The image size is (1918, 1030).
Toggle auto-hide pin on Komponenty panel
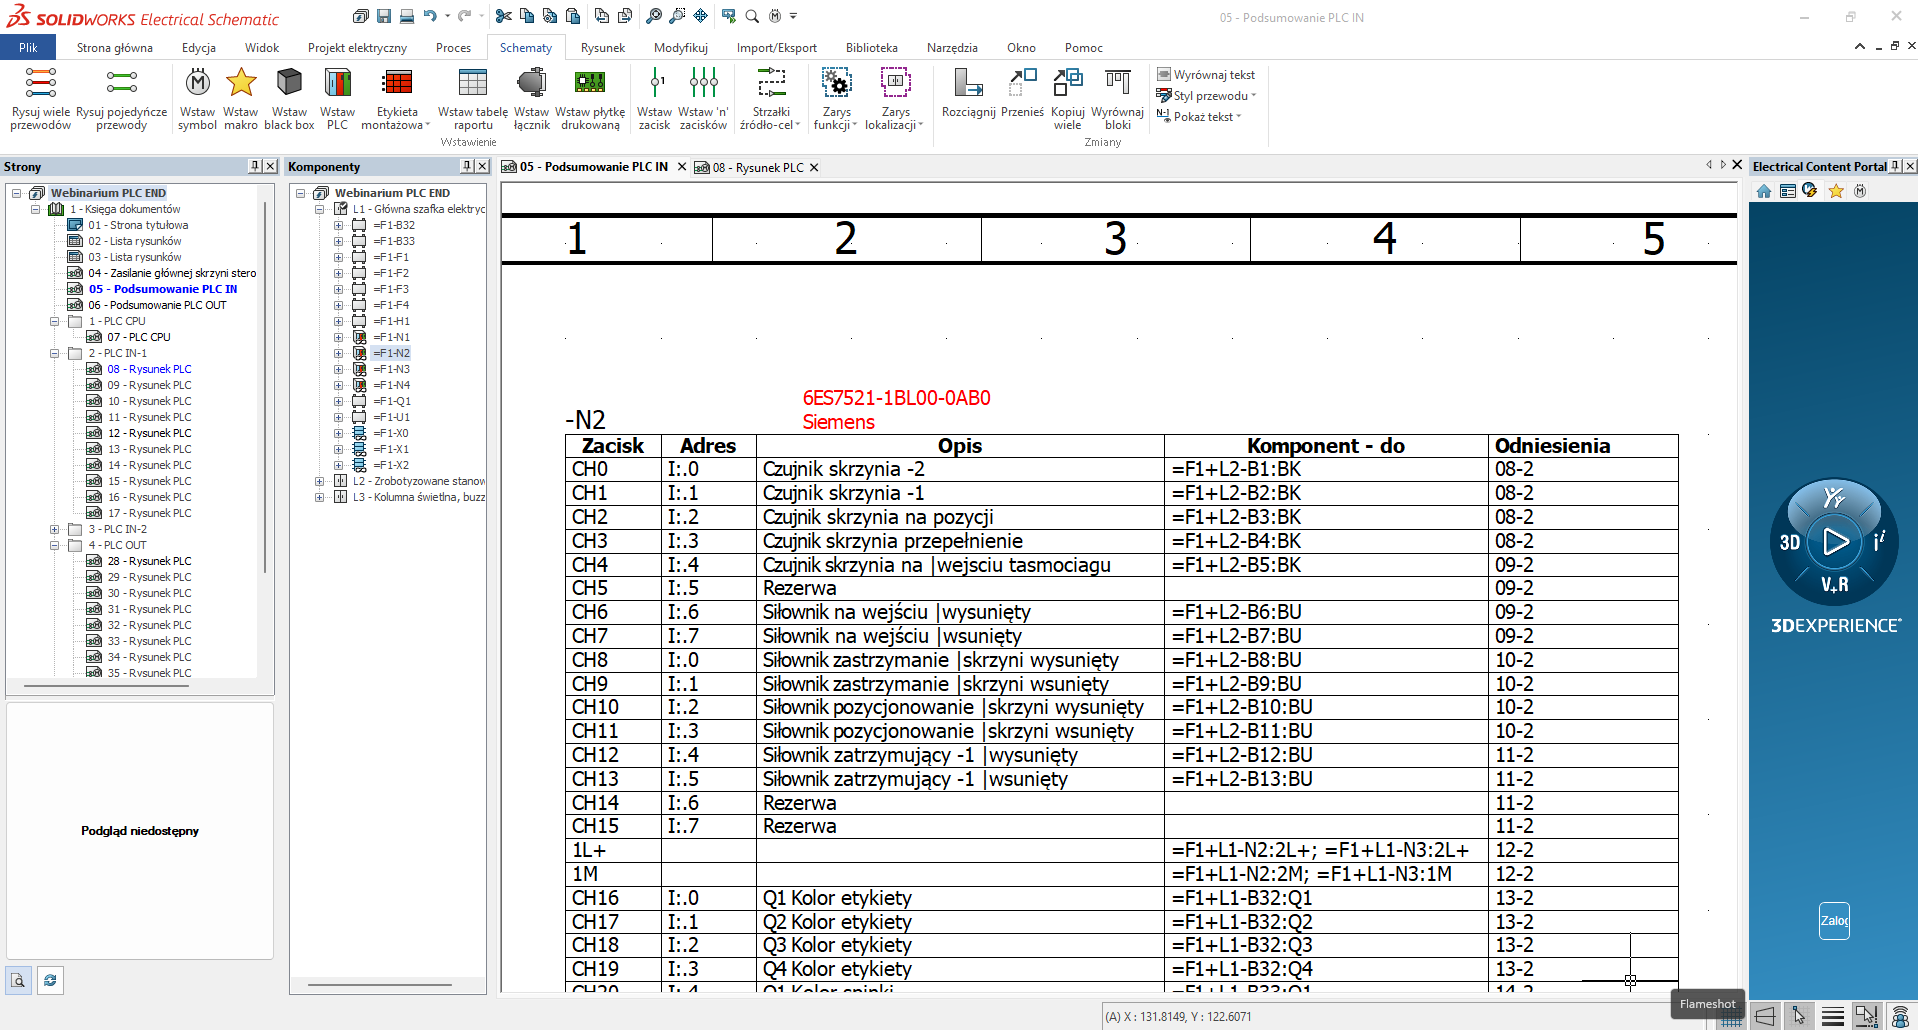pyautogui.click(x=467, y=166)
